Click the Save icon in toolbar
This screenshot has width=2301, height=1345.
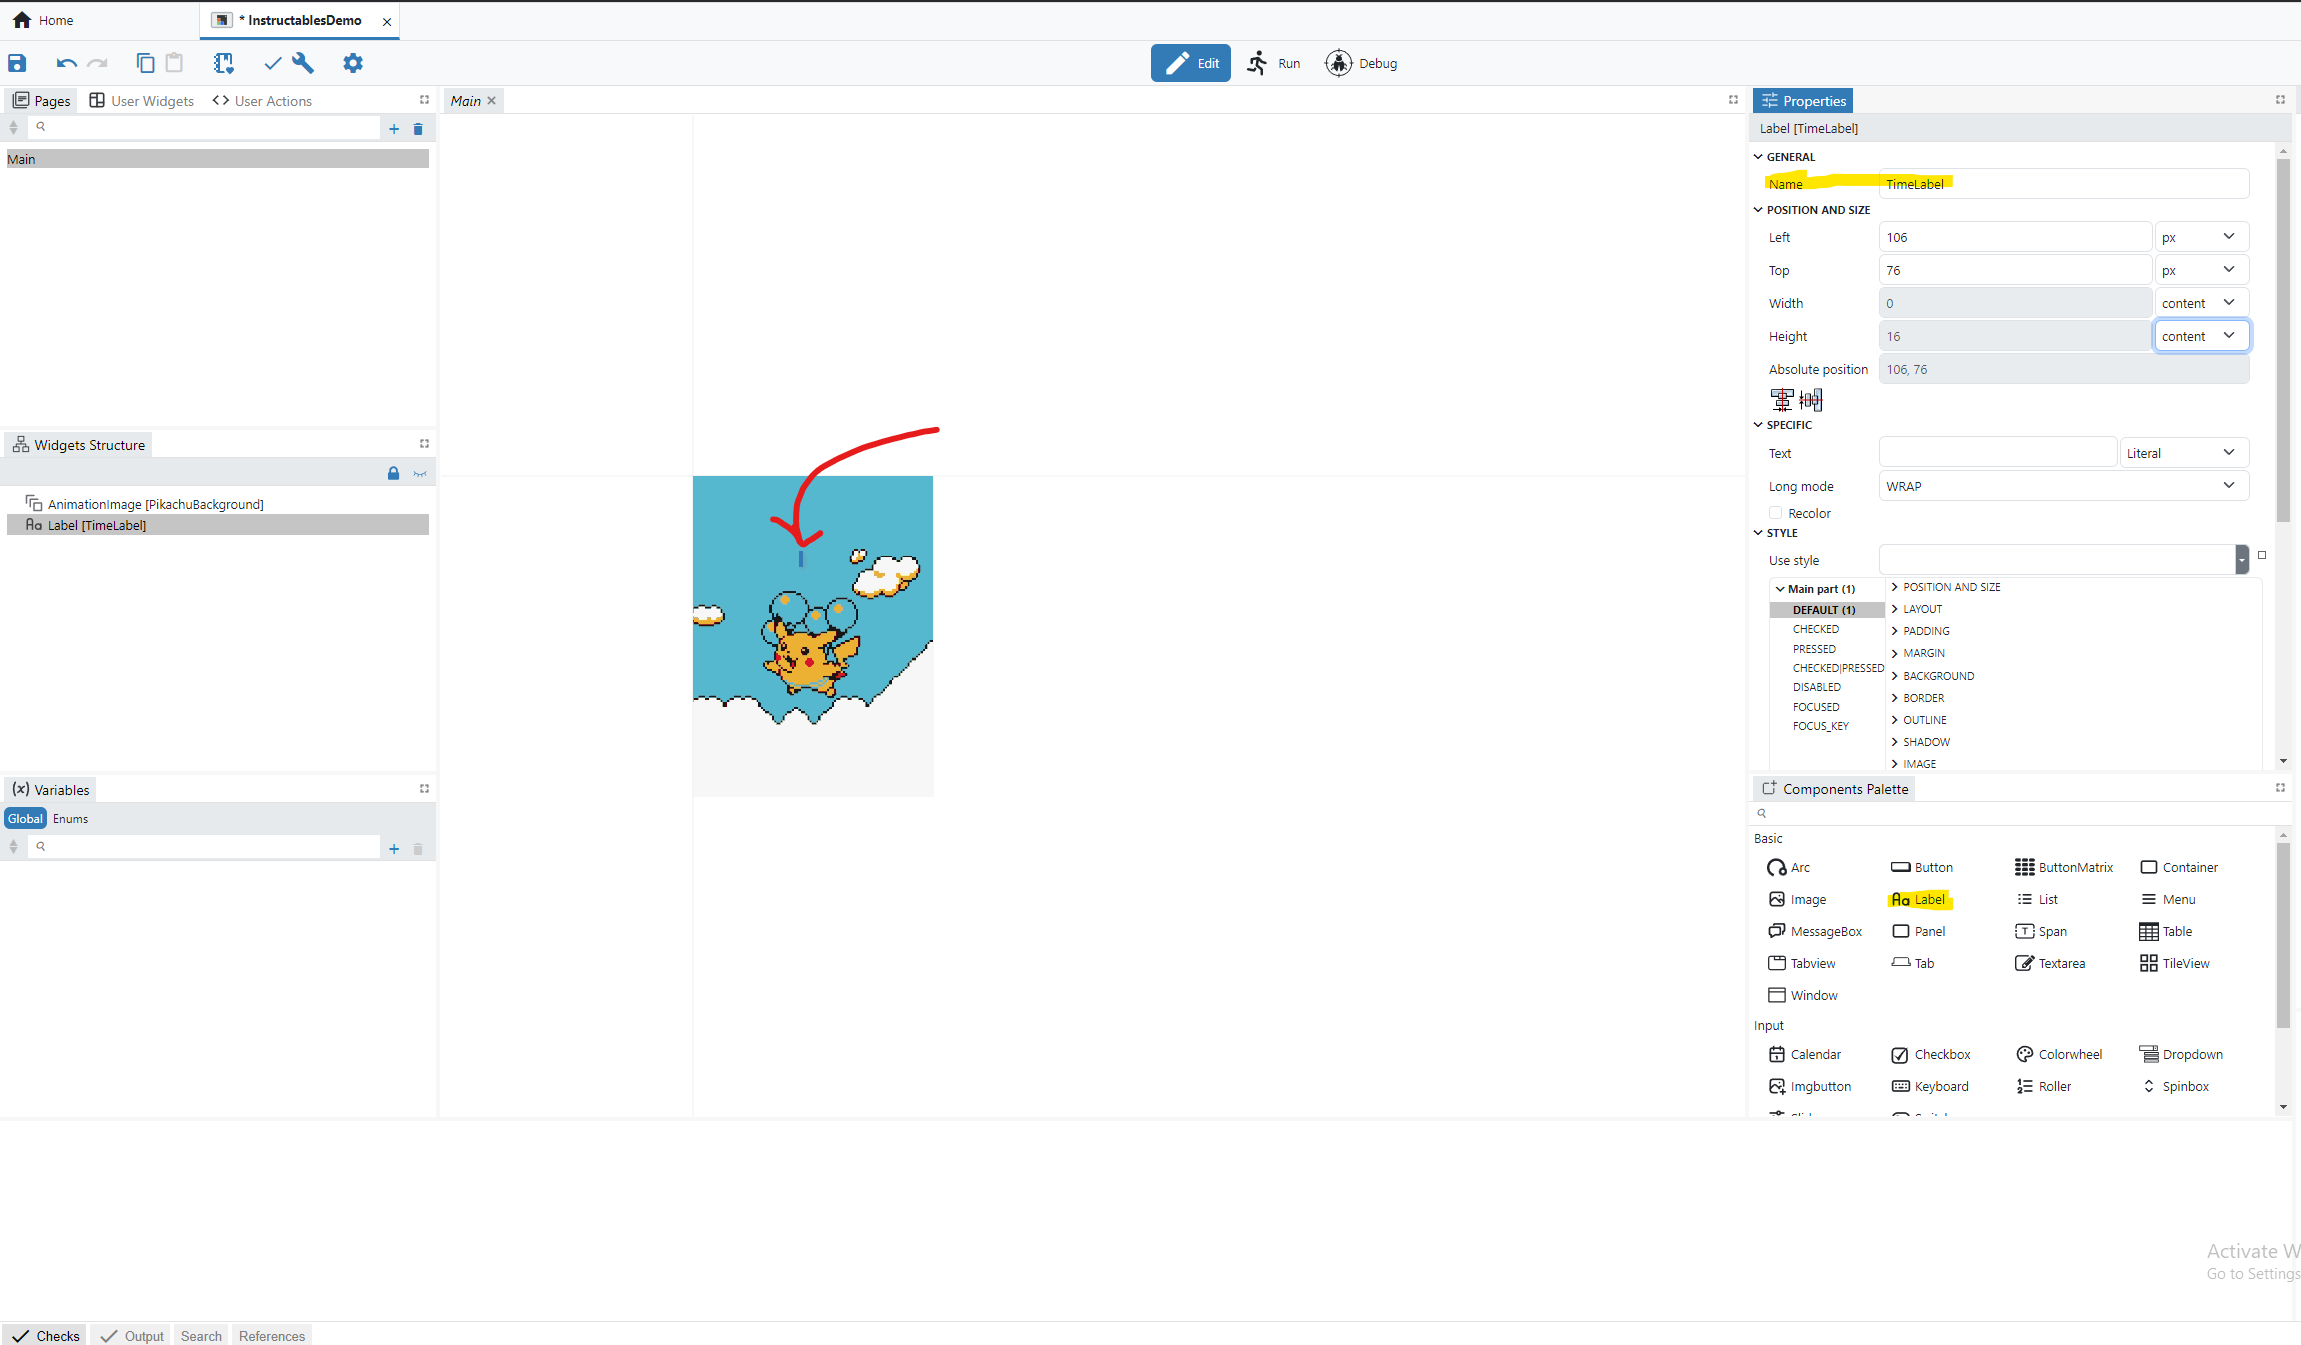tap(17, 63)
